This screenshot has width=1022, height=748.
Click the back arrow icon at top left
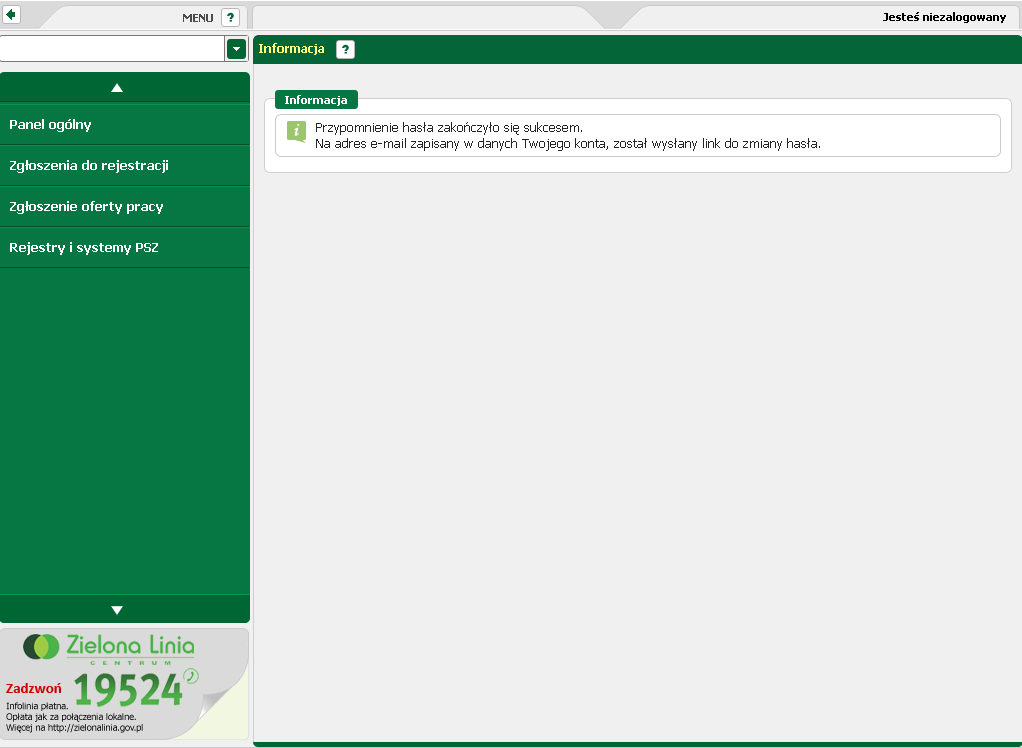coord(11,14)
